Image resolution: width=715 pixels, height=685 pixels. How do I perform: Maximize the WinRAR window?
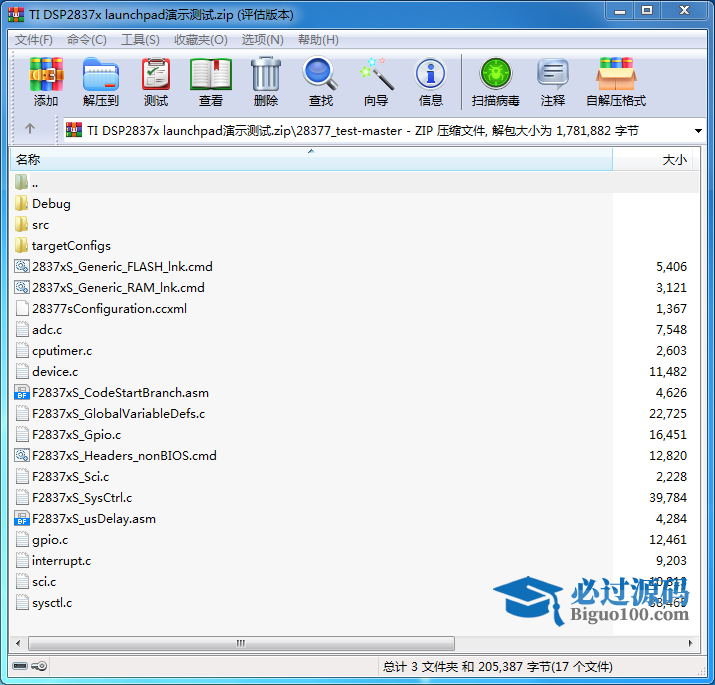pyautogui.click(x=647, y=11)
